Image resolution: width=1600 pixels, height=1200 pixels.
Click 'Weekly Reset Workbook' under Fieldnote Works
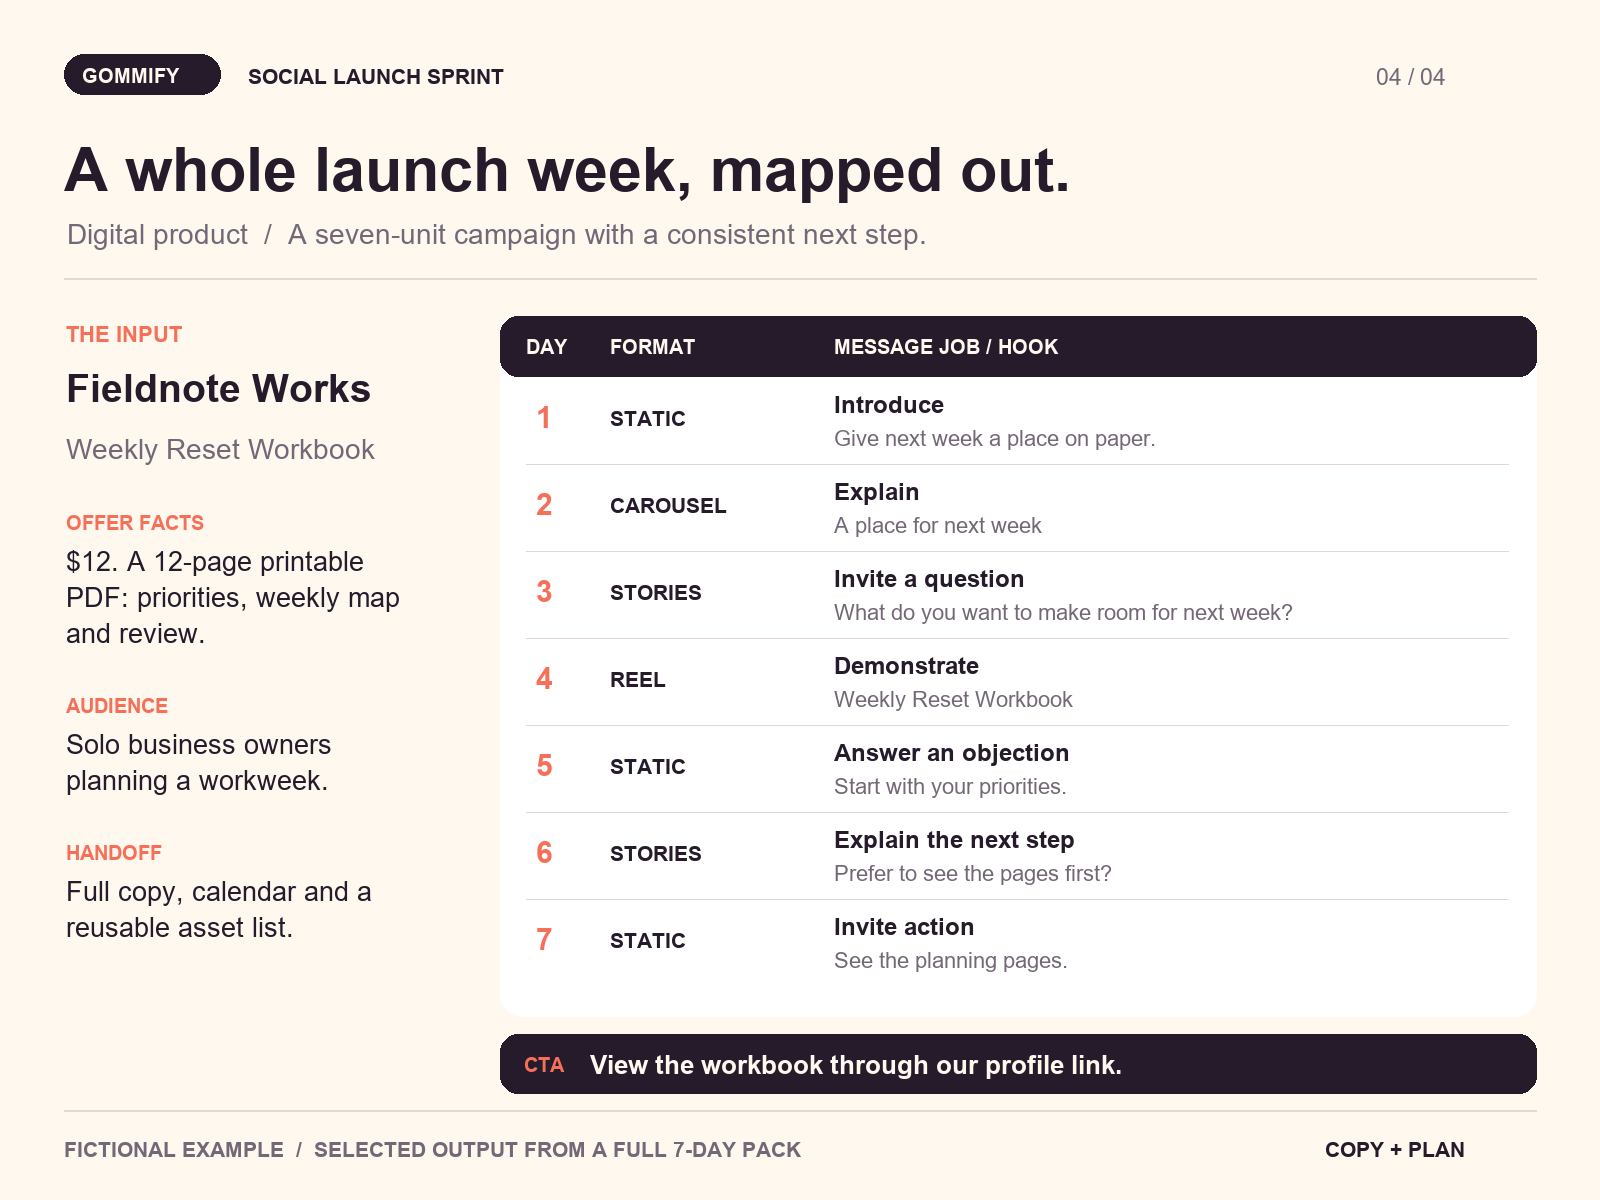[220, 450]
